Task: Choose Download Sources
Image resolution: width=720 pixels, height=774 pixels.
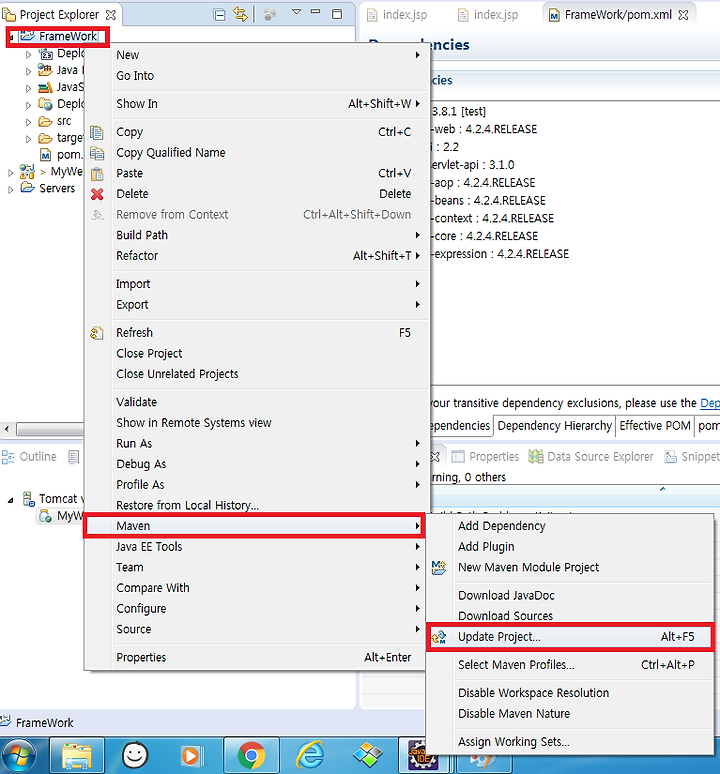Action: click(570, 616)
